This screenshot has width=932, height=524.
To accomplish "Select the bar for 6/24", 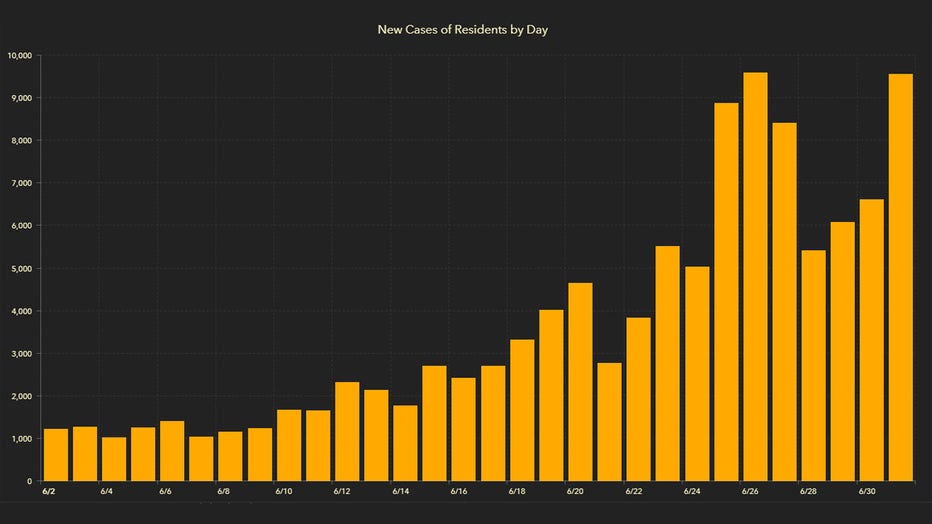I will 697,374.
